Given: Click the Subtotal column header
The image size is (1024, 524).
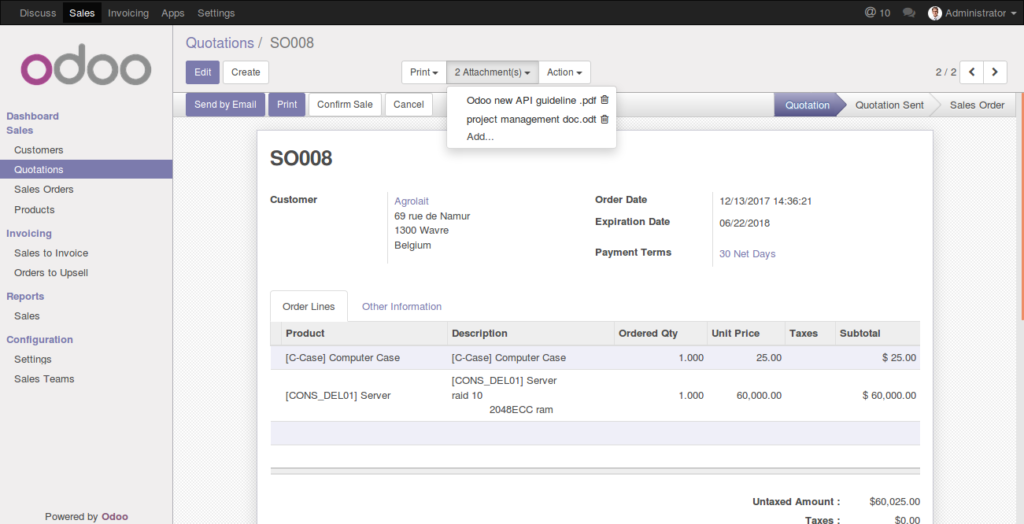Looking at the screenshot, I should click(878, 333).
